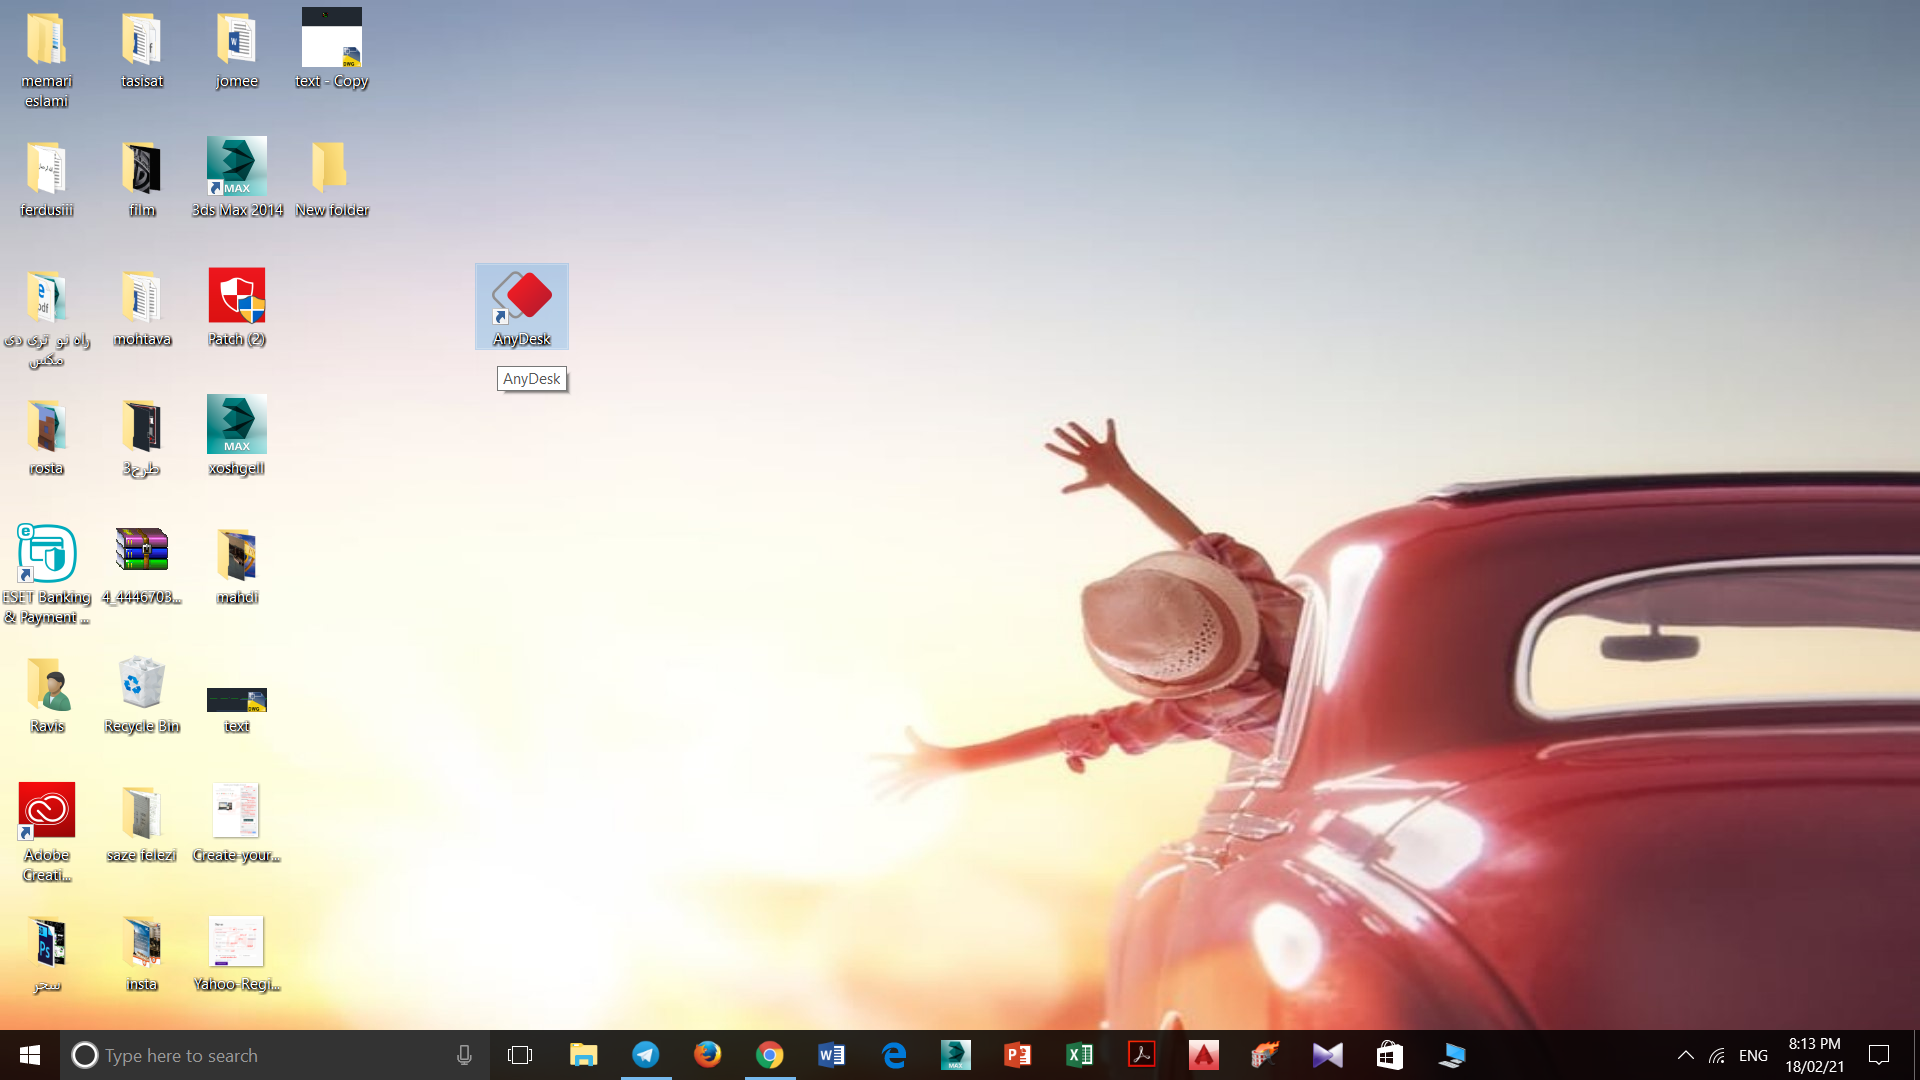Open the ESET Banking & Payment shortcut
The width and height of the screenshot is (1920, 1080).
(x=46, y=576)
